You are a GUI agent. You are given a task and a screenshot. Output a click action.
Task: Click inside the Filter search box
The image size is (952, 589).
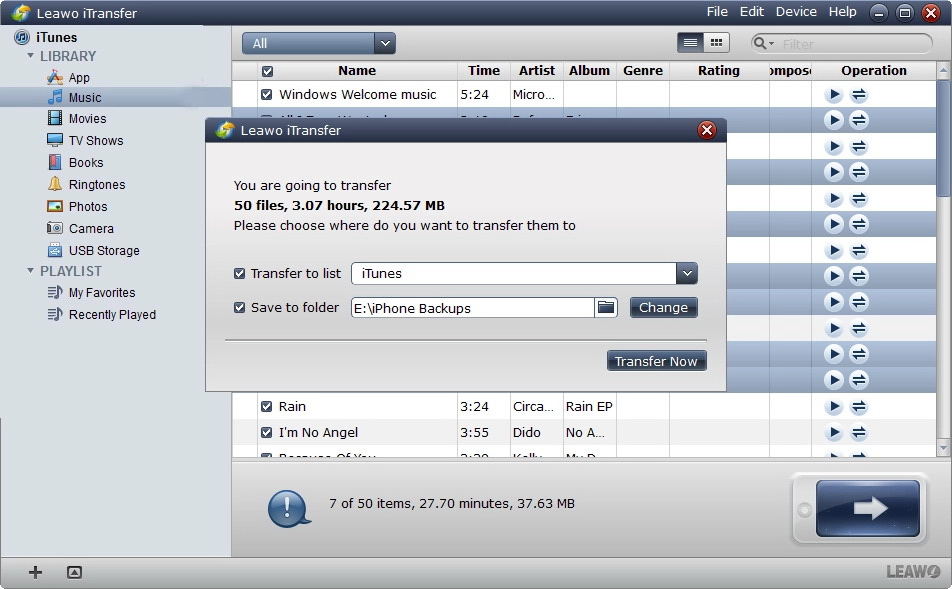[850, 43]
